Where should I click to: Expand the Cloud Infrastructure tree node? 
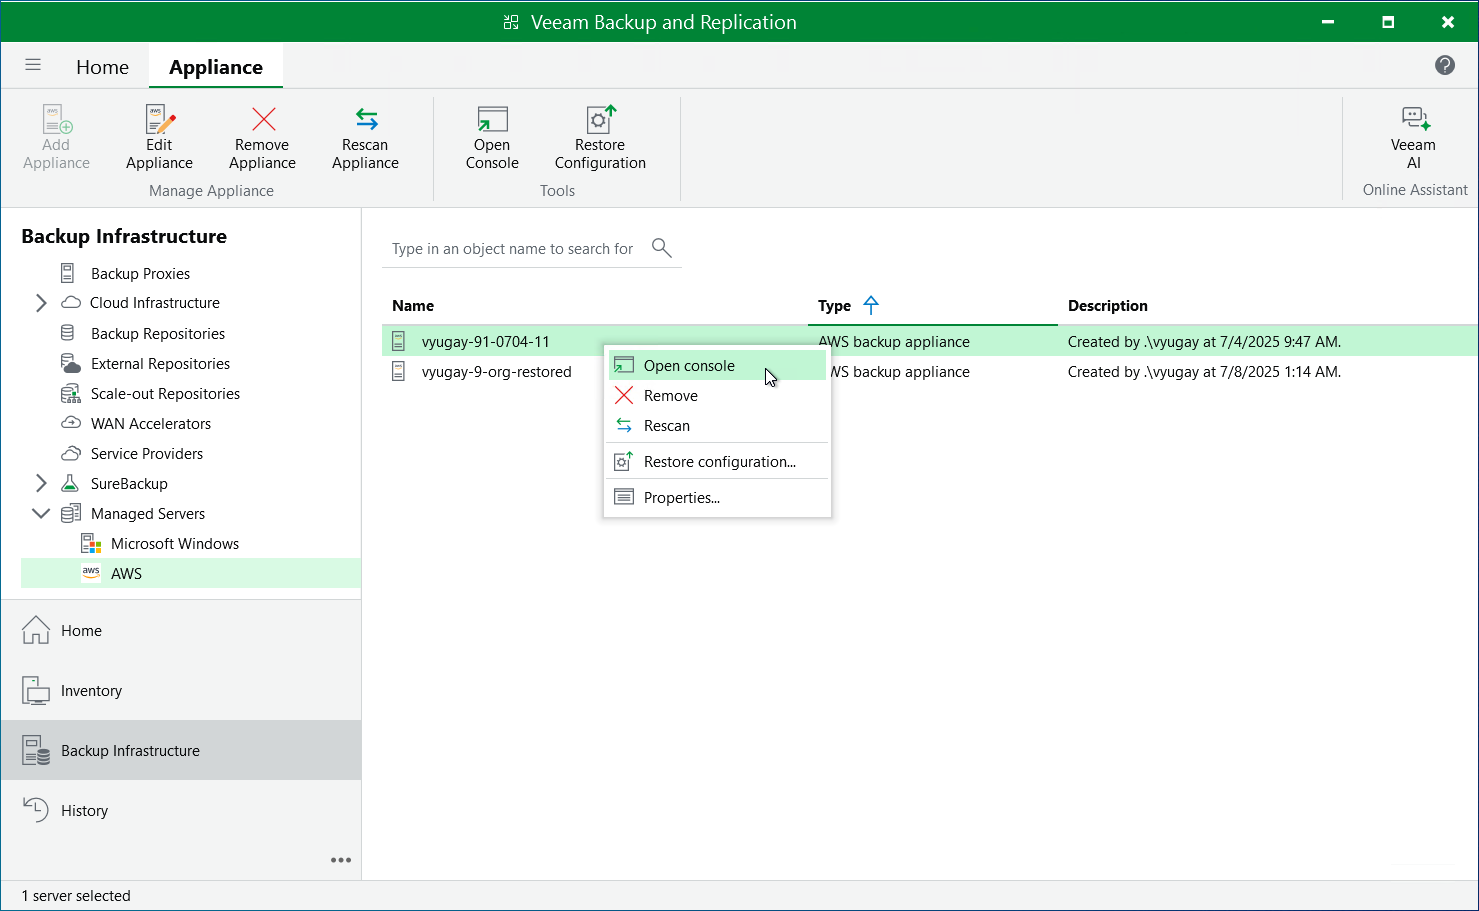click(x=41, y=303)
